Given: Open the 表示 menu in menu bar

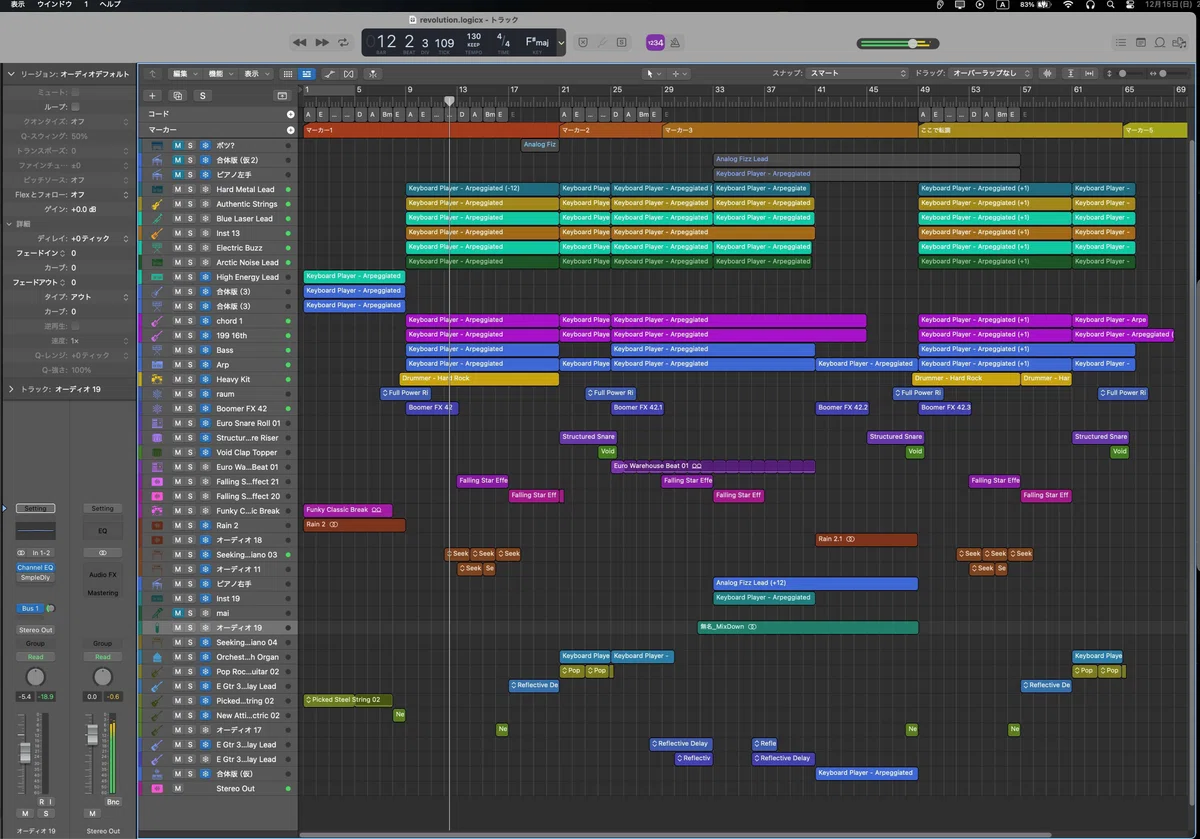Looking at the screenshot, I should tap(18, 5).
